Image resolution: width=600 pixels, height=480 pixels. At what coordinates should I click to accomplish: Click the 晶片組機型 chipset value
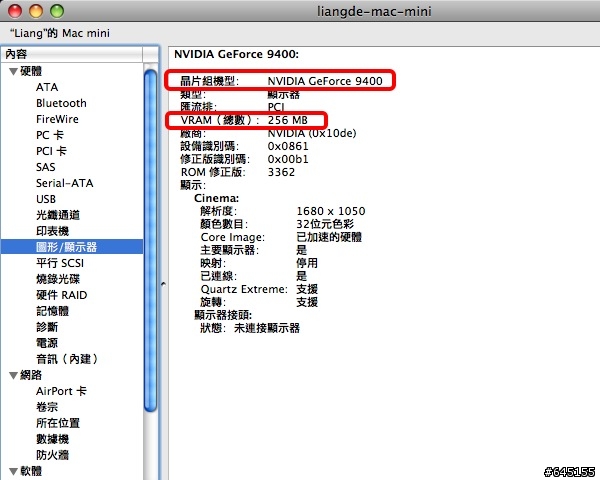325,81
